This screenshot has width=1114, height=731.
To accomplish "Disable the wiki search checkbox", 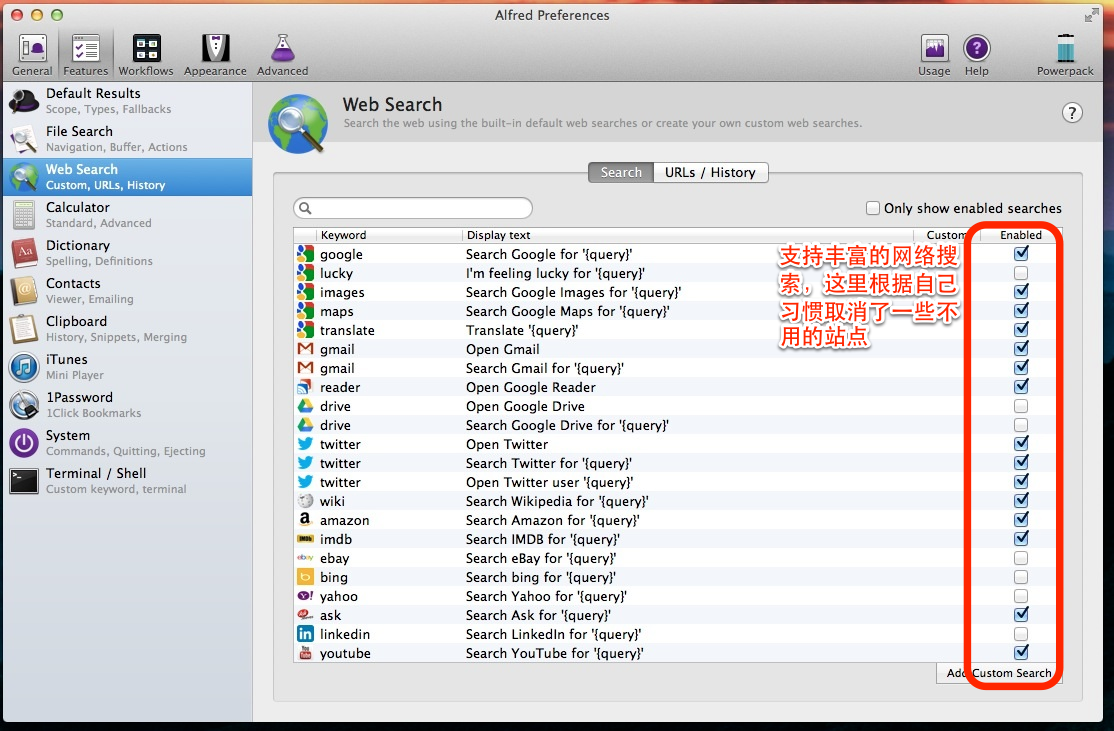I will click(x=1021, y=501).
